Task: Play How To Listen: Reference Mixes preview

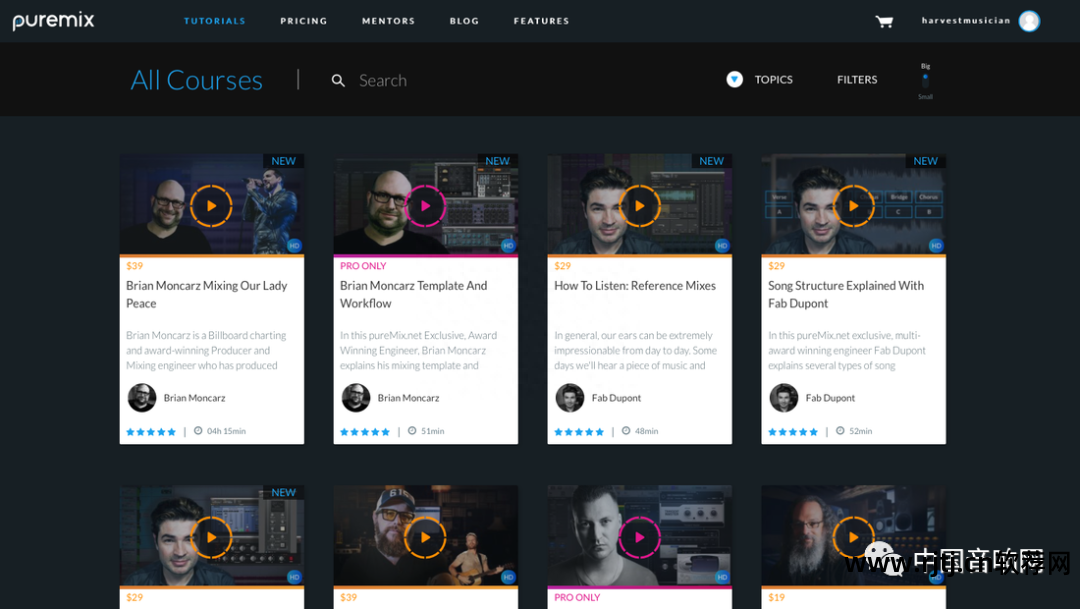Action: point(639,206)
